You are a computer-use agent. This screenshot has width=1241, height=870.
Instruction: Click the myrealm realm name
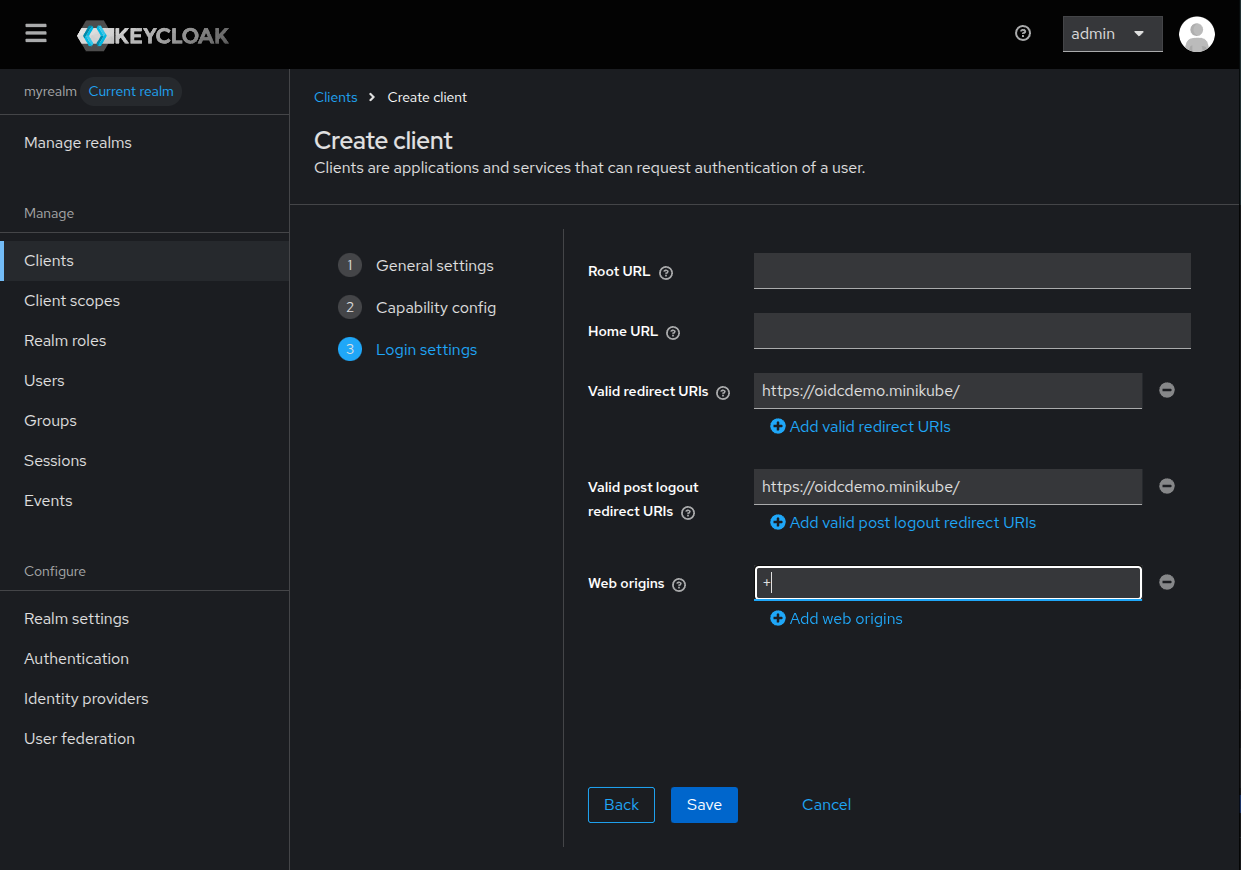pos(50,92)
